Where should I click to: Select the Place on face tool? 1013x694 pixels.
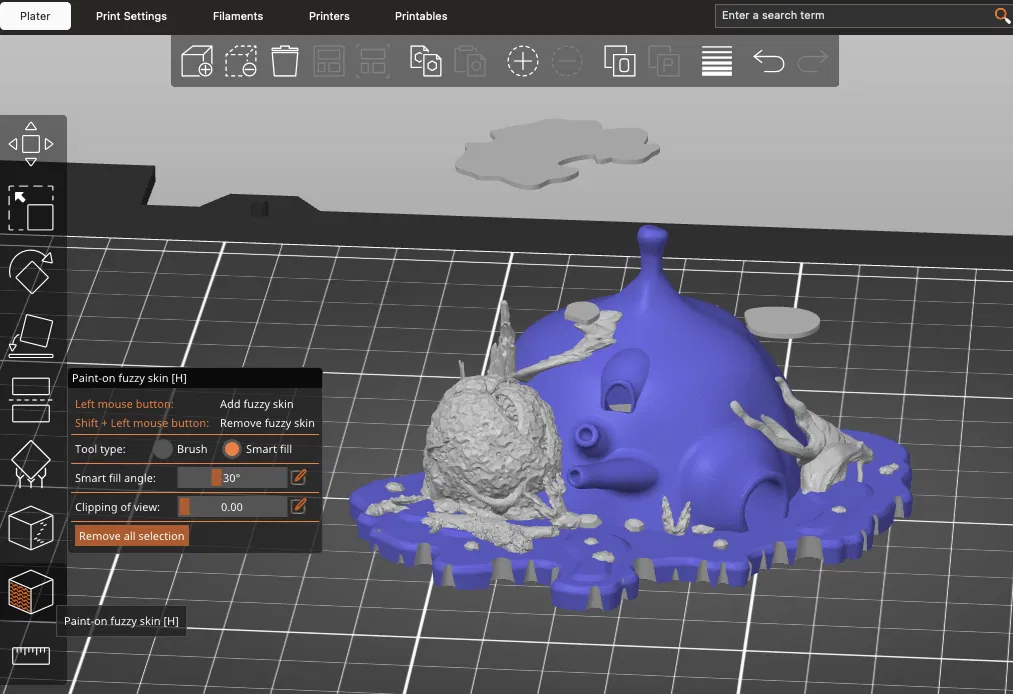[31, 336]
